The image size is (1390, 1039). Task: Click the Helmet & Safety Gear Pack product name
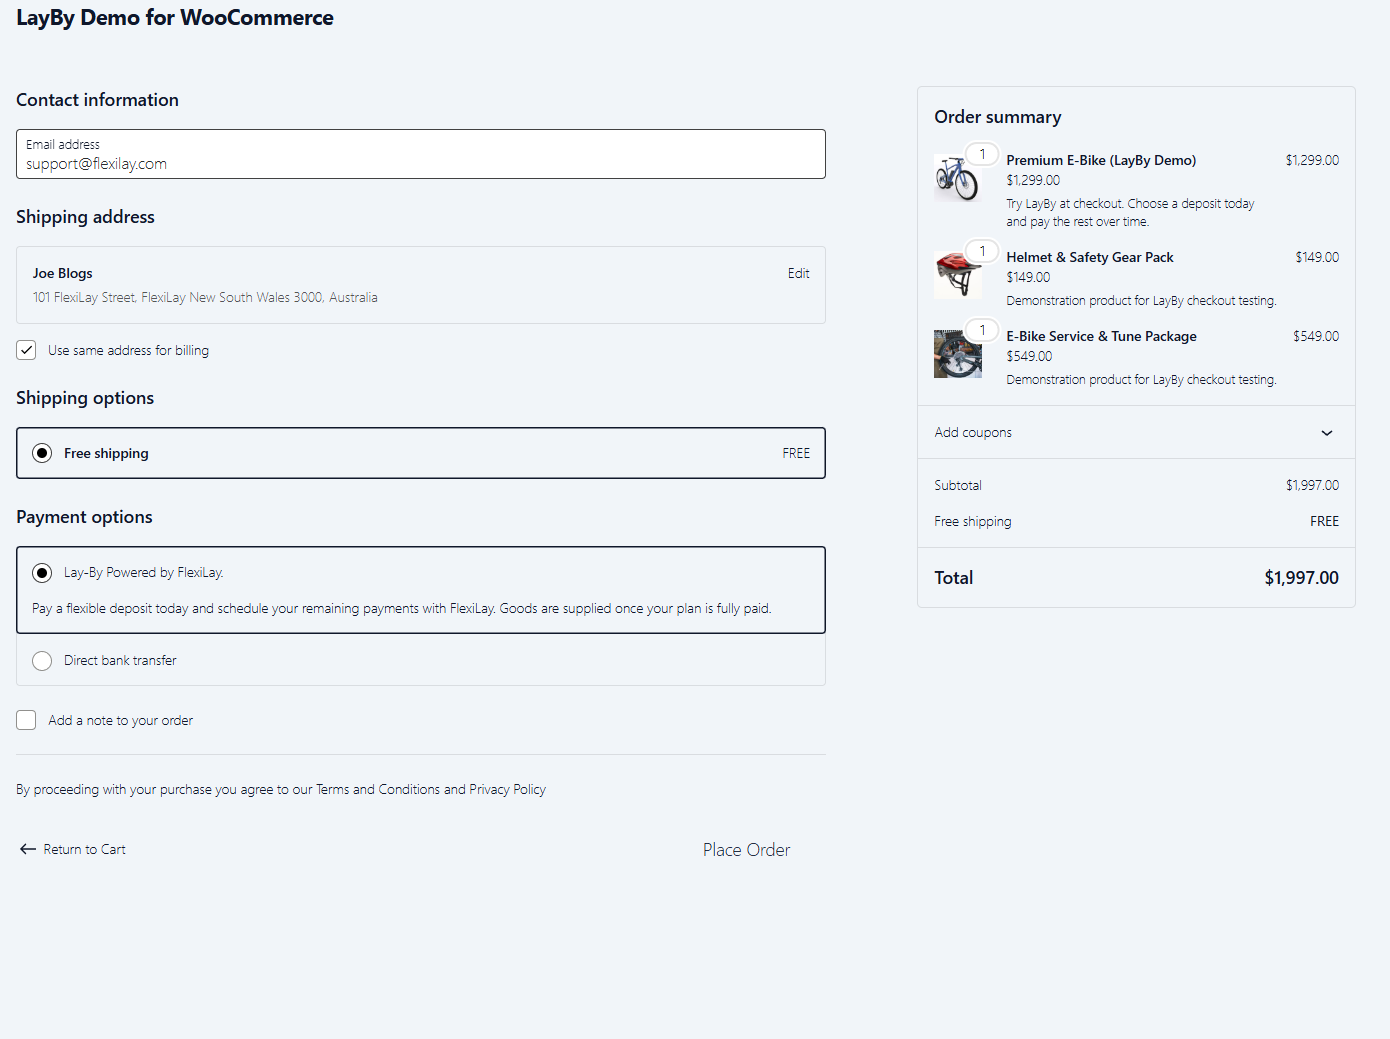[x=1090, y=257]
